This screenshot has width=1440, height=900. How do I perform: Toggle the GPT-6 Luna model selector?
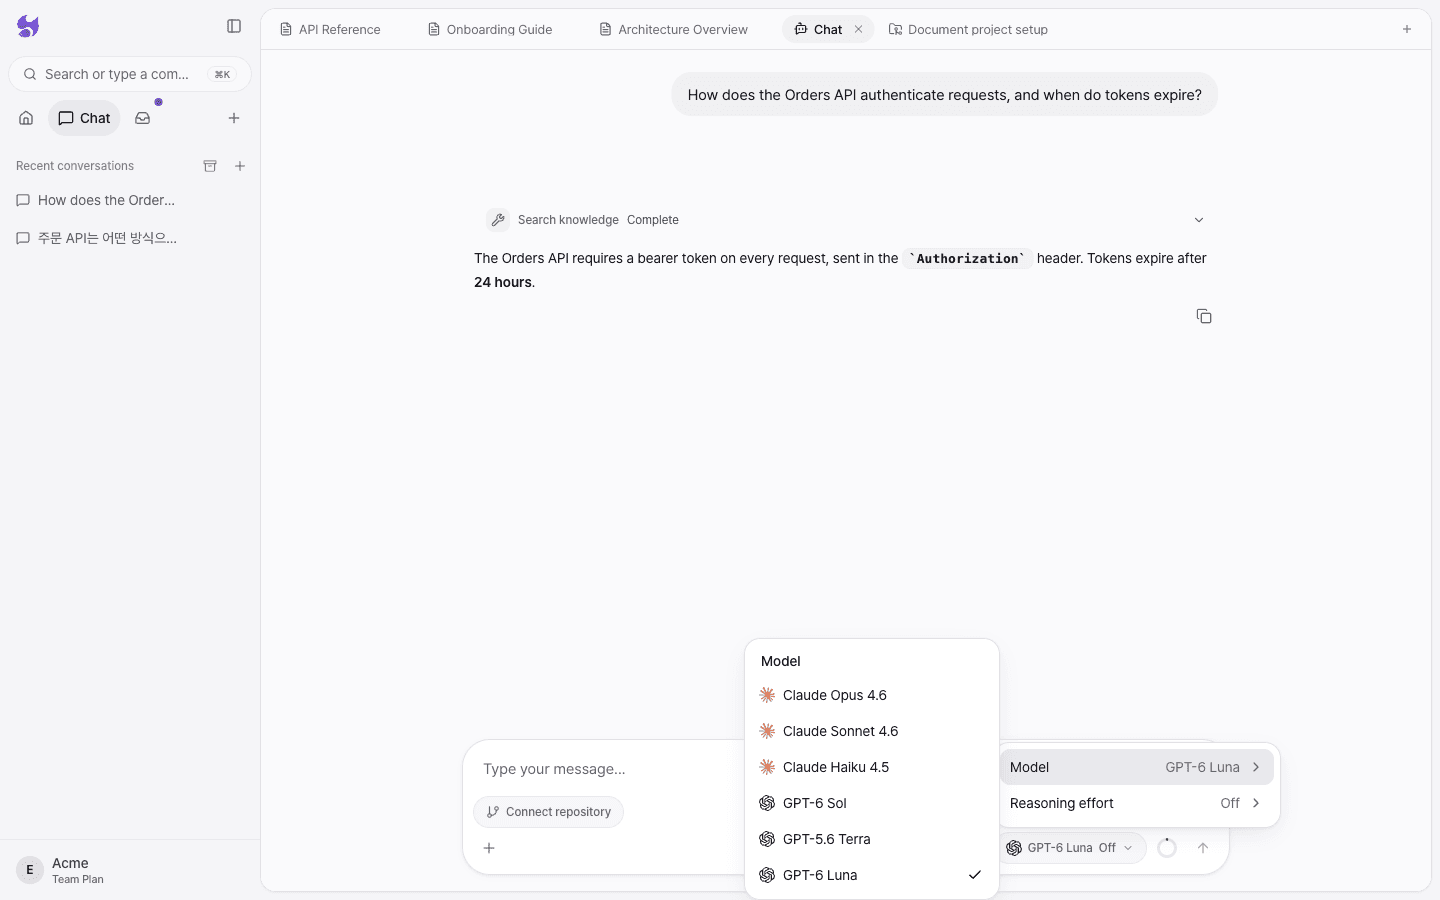point(1072,848)
